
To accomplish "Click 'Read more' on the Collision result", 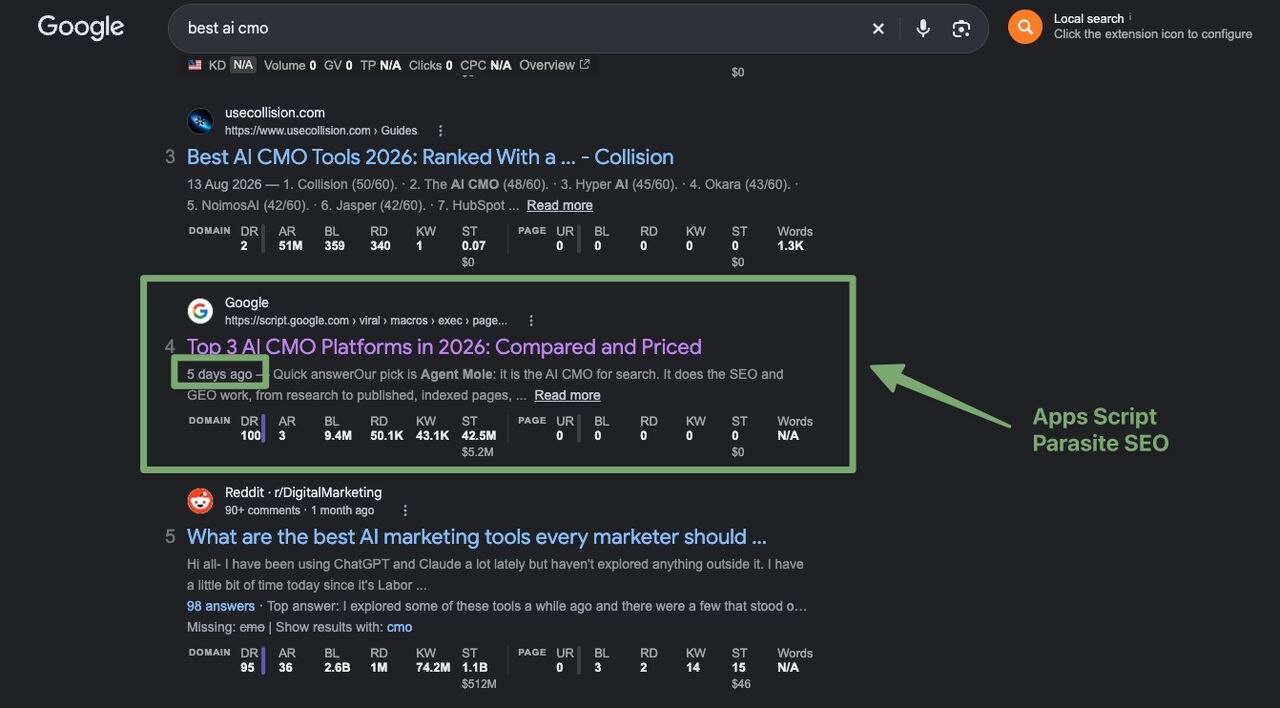I will point(560,205).
